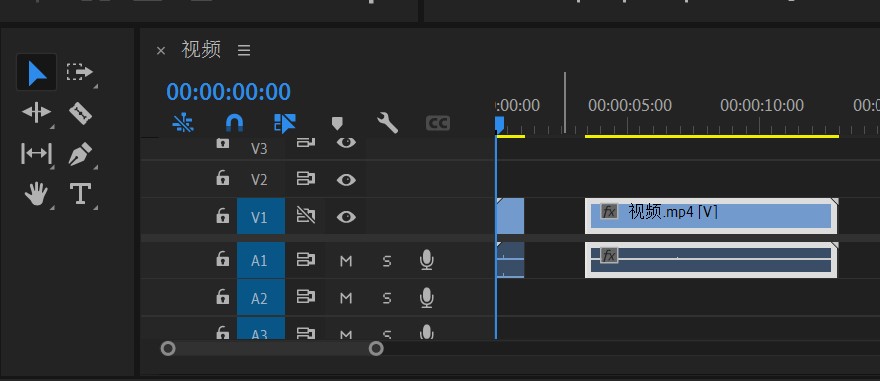
Task: Toggle sync lock on V1 track
Action: point(305,216)
